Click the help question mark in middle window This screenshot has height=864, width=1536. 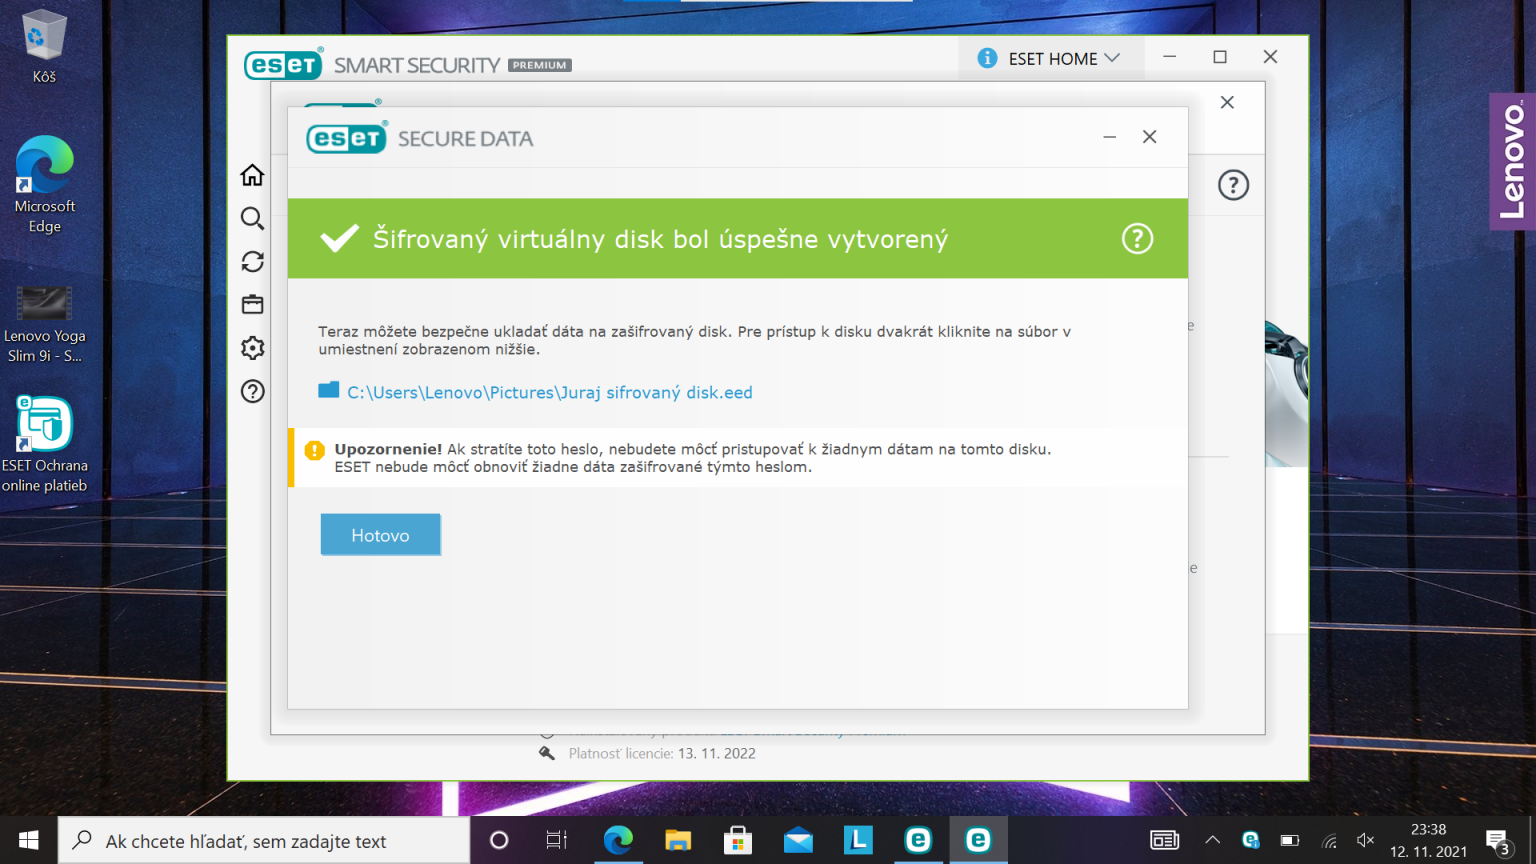1233,185
